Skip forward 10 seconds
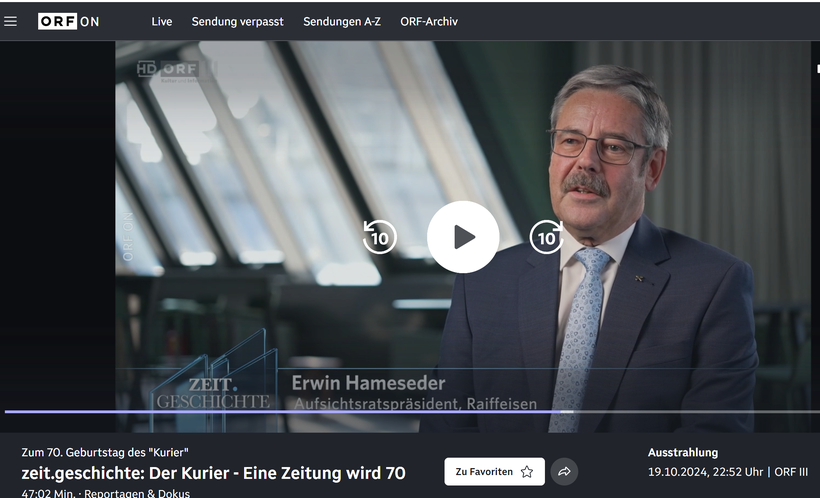The image size is (820, 498). pyautogui.click(x=546, y=237)
